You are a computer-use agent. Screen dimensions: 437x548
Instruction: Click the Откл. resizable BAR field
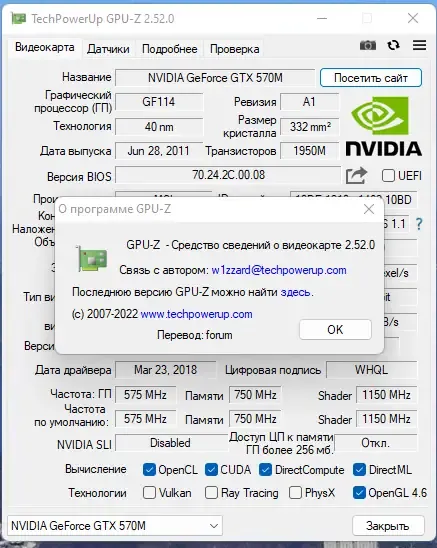pyautogui.click(x=375, y=443)
